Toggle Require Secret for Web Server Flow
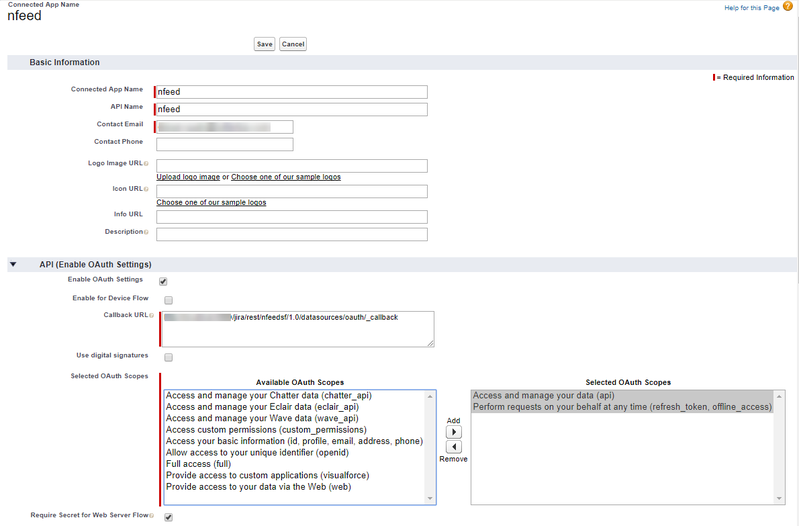 click(x=168, y=517)
